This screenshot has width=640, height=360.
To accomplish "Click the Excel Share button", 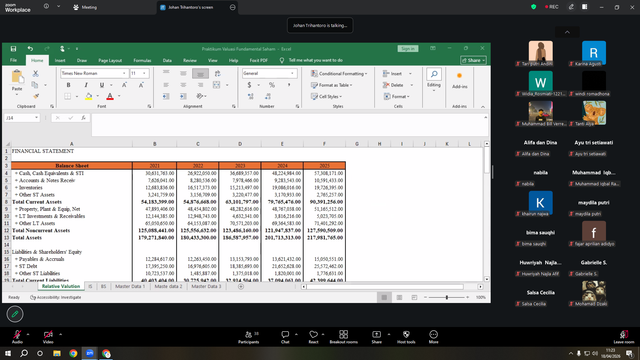I will point(473,60).
